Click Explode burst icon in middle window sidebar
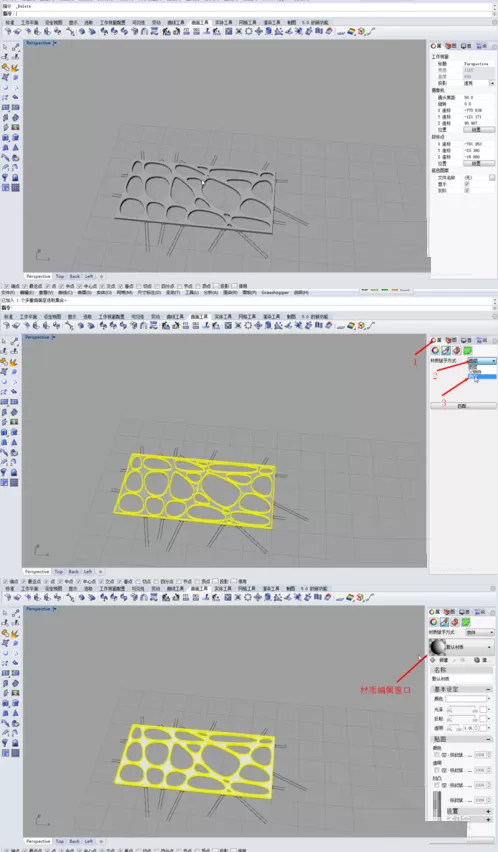Screen dimensions: 498x852 click(14, 362)
